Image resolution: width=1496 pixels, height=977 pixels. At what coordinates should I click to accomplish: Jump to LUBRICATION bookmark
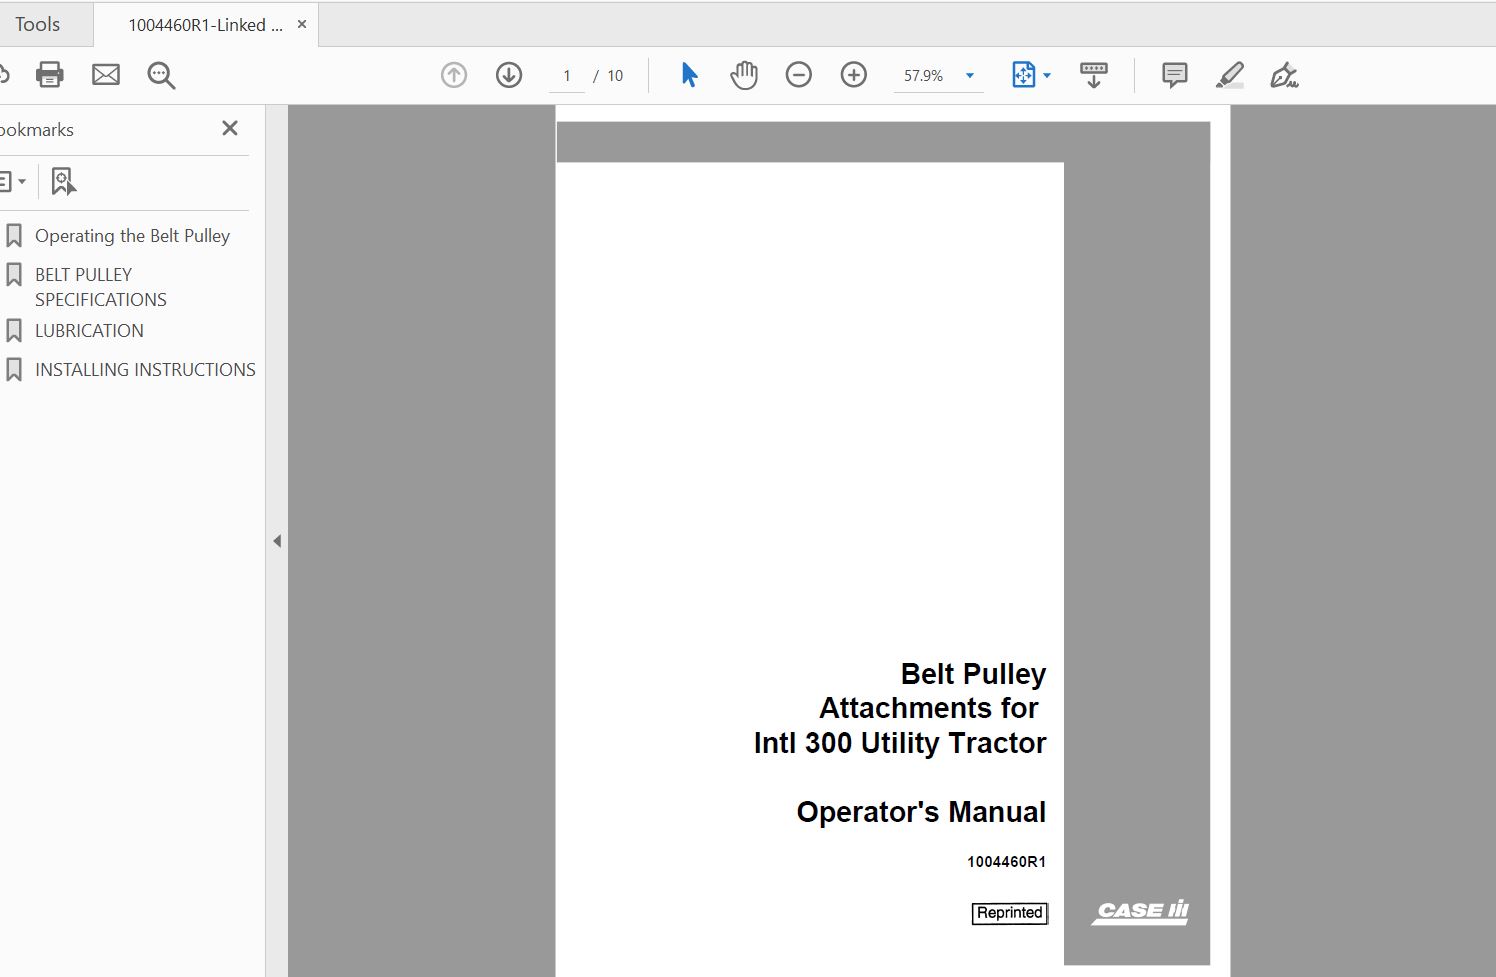(x=89, y=331)
